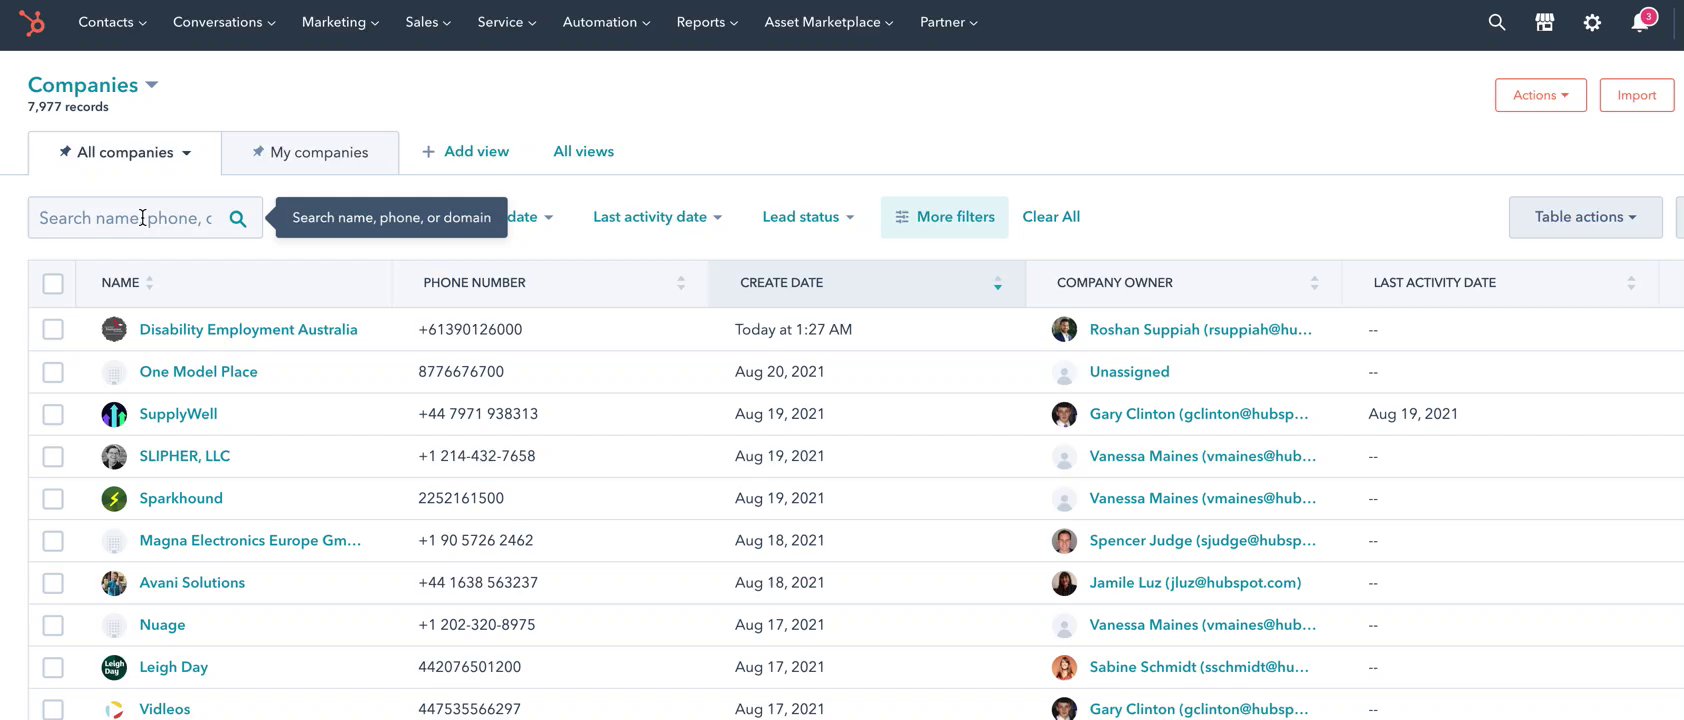
Task: Click the Vidleos company logo
Action: pyautogui.click(x=114, y=709)
